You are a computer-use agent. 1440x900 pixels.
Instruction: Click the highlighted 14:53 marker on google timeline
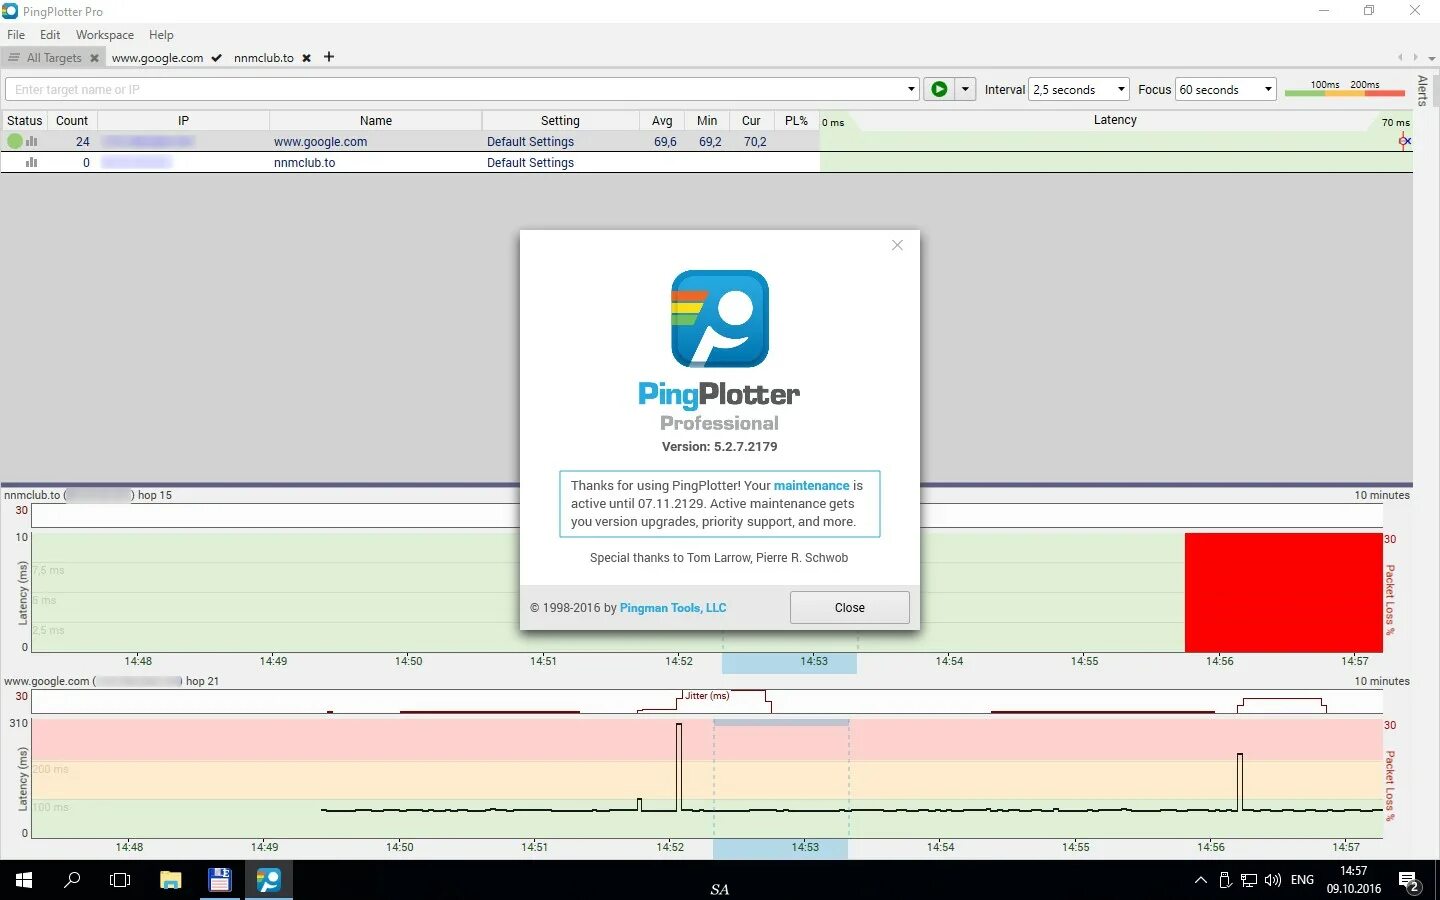click(780, 848)
